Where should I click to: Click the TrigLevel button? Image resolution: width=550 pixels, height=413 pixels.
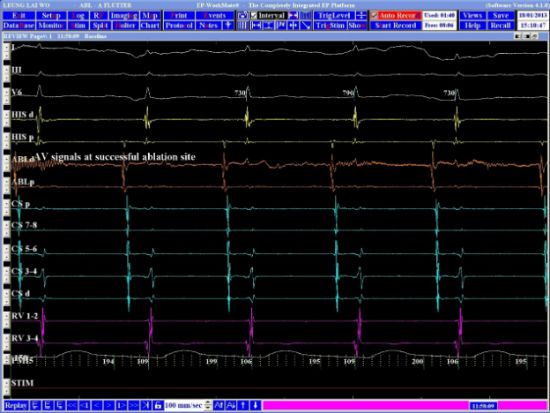pyautogui.click(x=334, y=15)
